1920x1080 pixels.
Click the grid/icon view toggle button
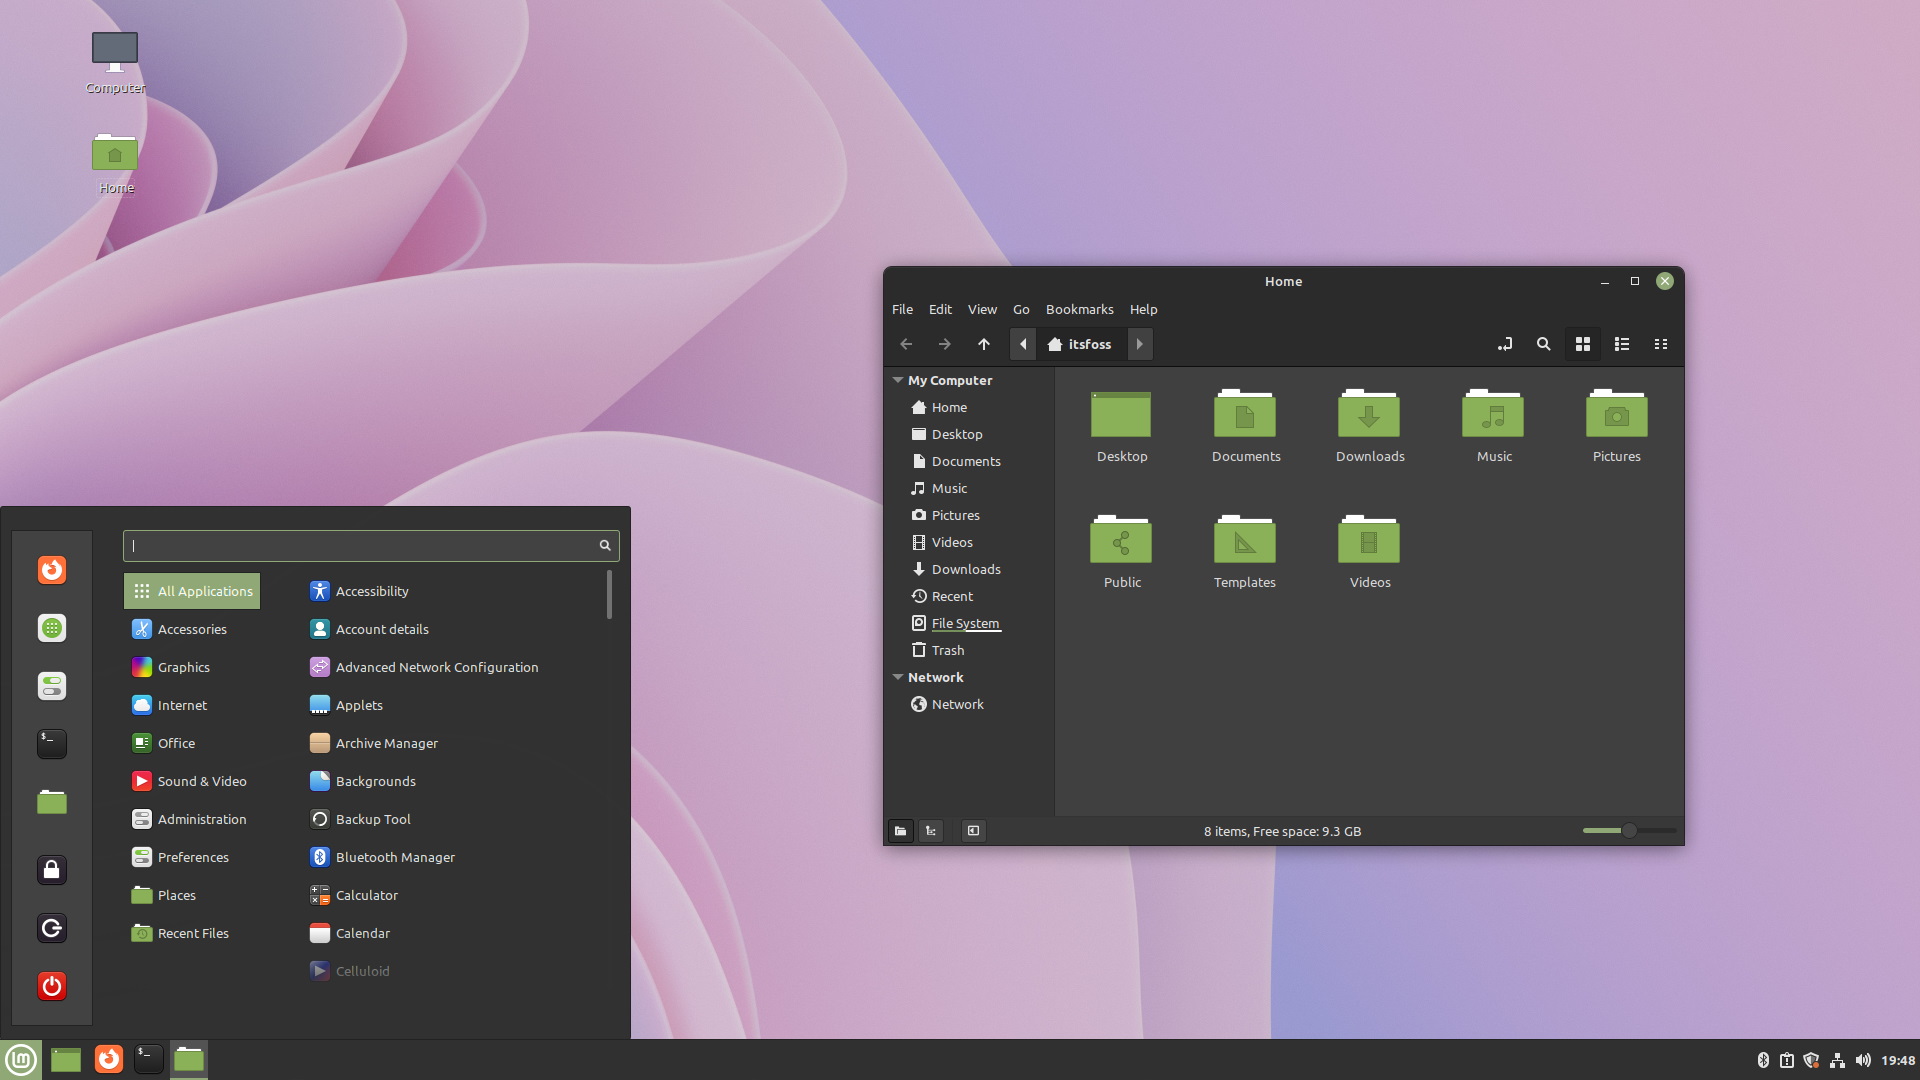(1582, 344)
